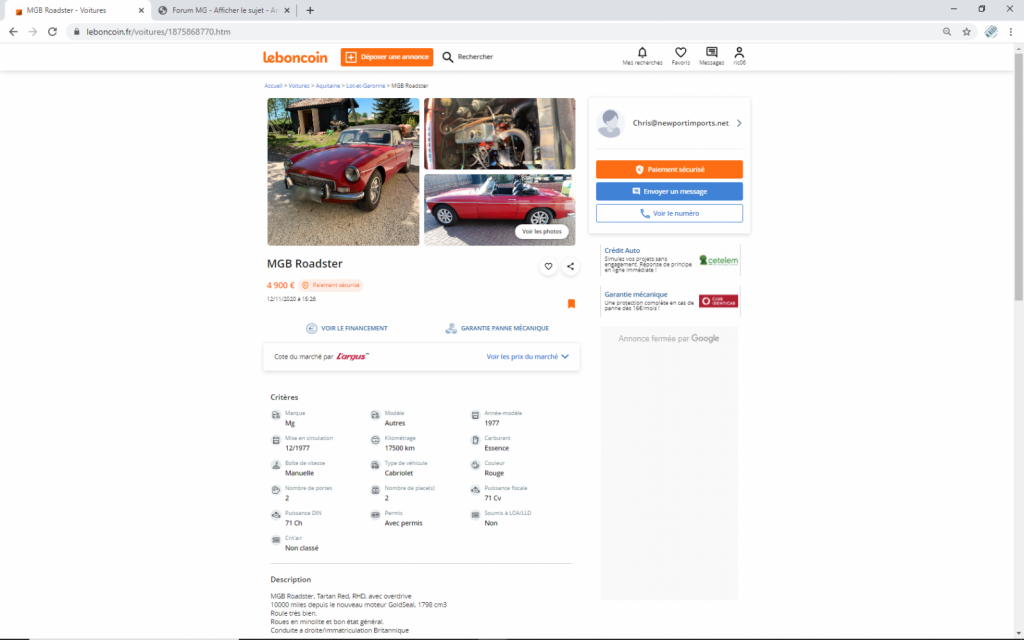The height and width of the screenshot is (640, 1024).
Task: Reload the page
Action: (52, 31)
